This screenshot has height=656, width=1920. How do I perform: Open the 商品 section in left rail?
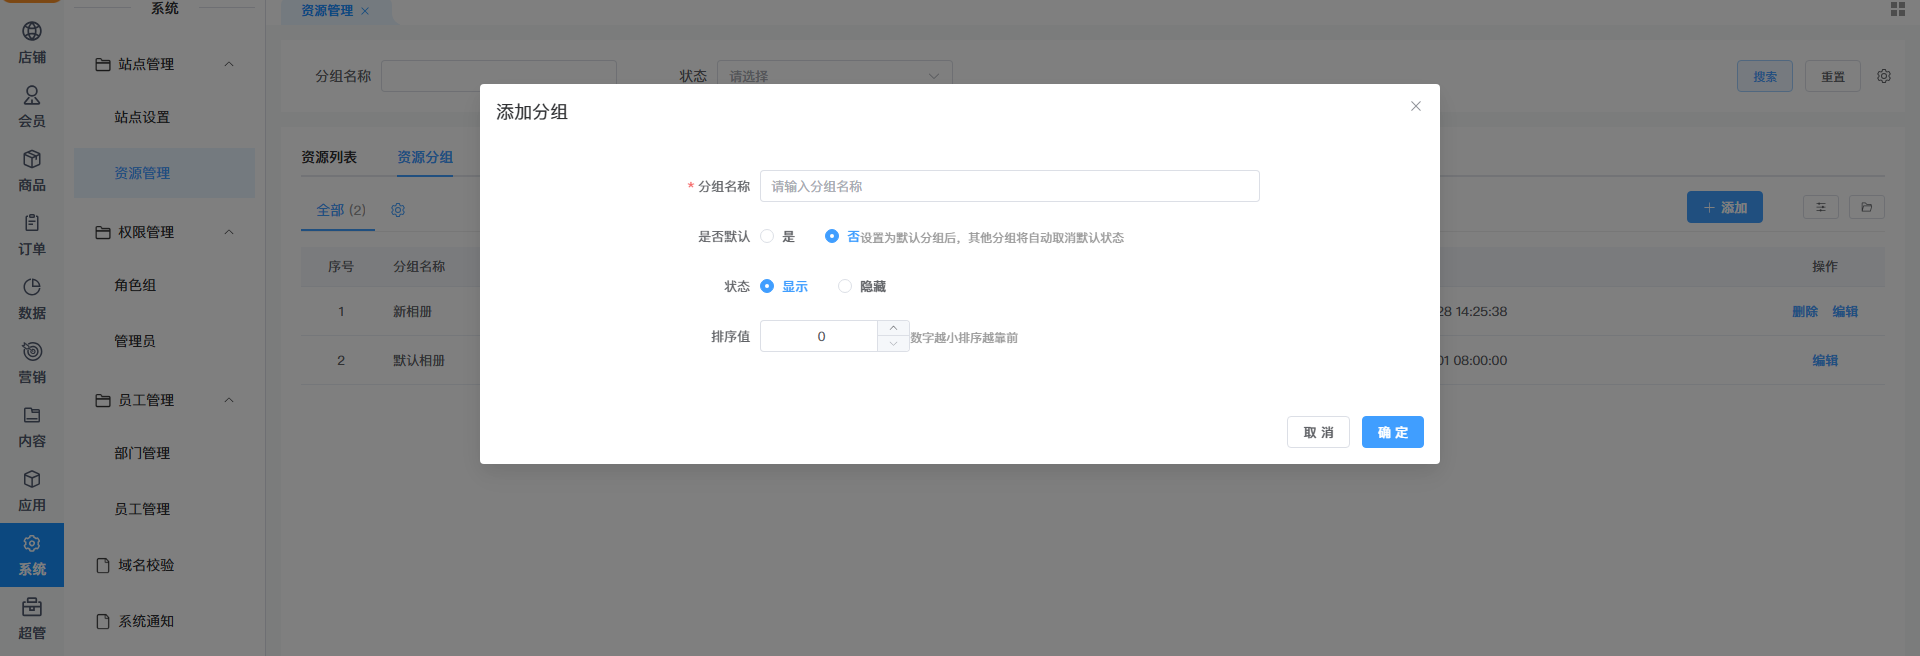[32, 171]
